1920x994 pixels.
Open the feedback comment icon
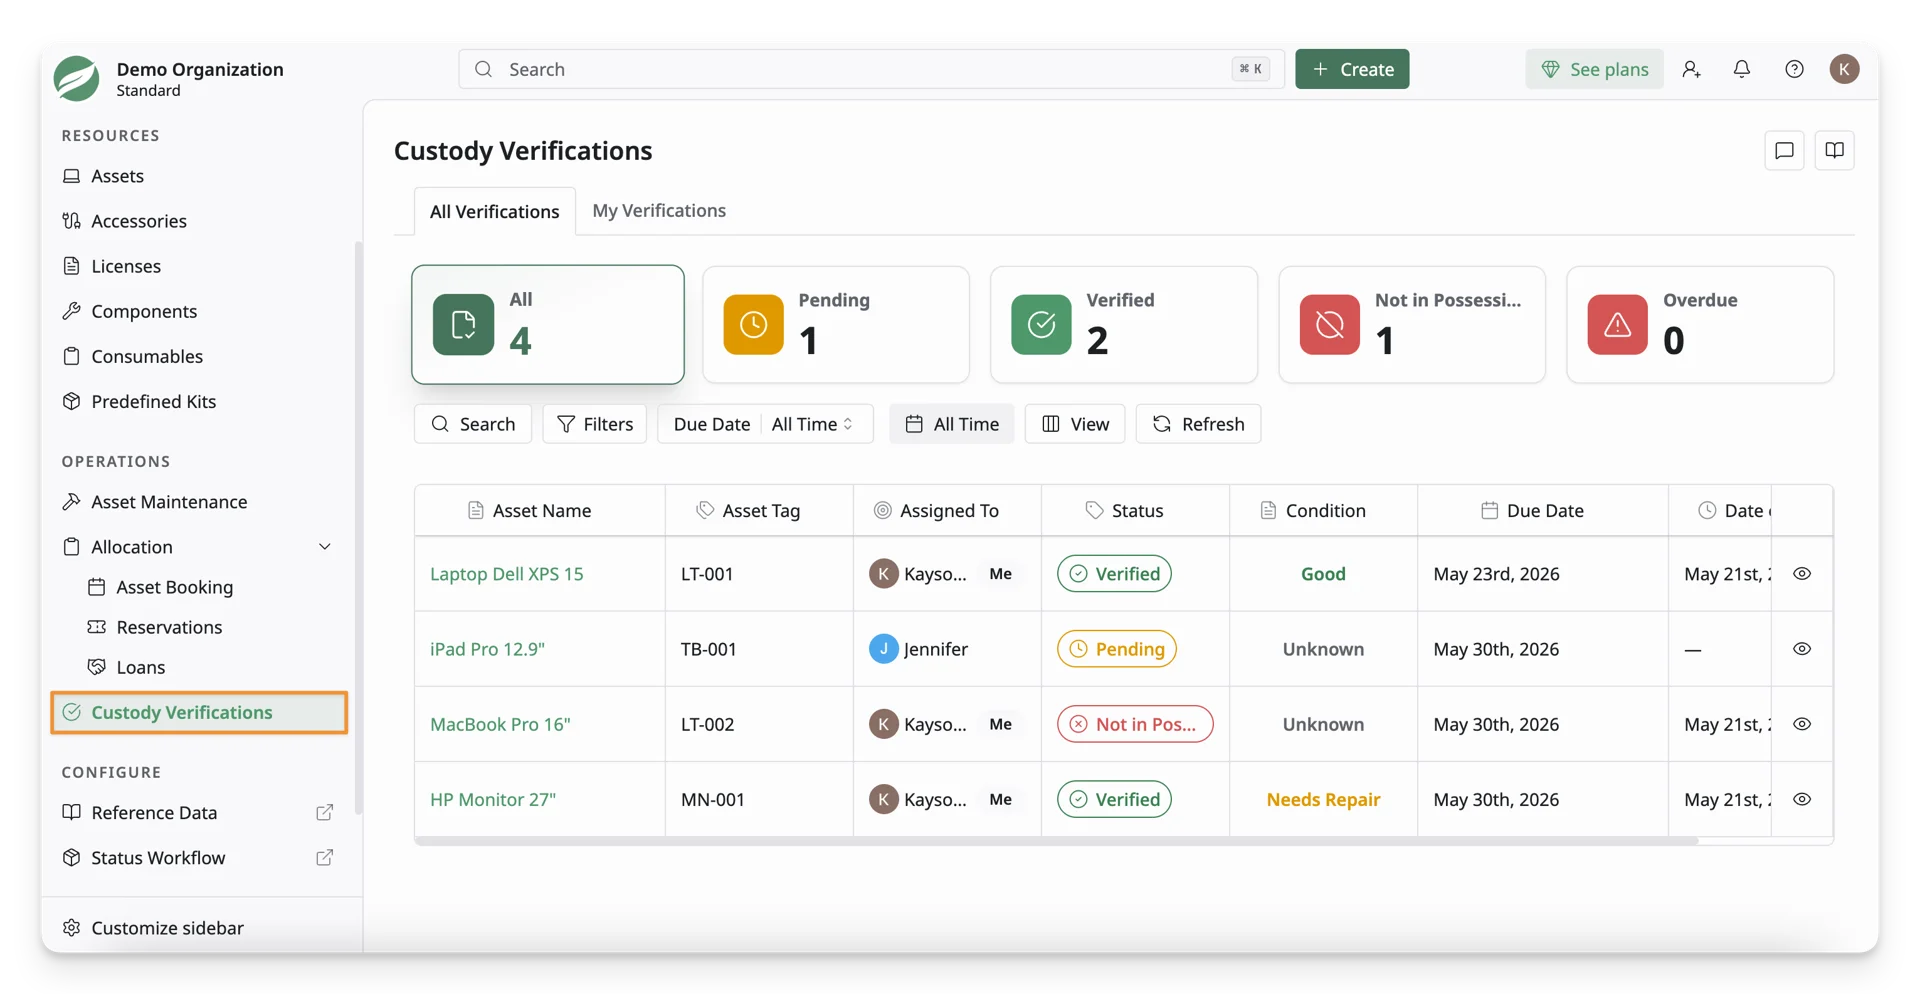(x=1784, y=150)
